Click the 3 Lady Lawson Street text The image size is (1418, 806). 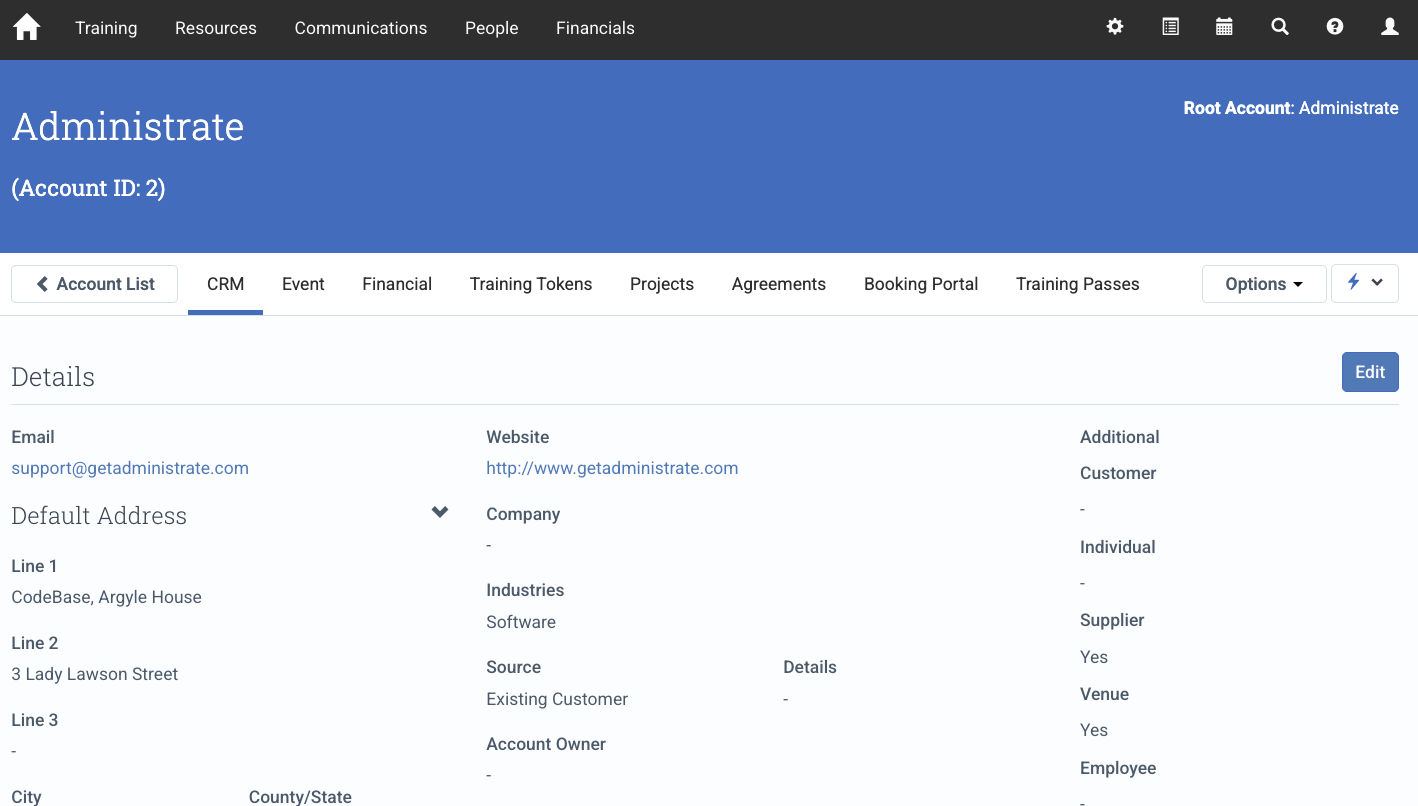coord(95,674)
